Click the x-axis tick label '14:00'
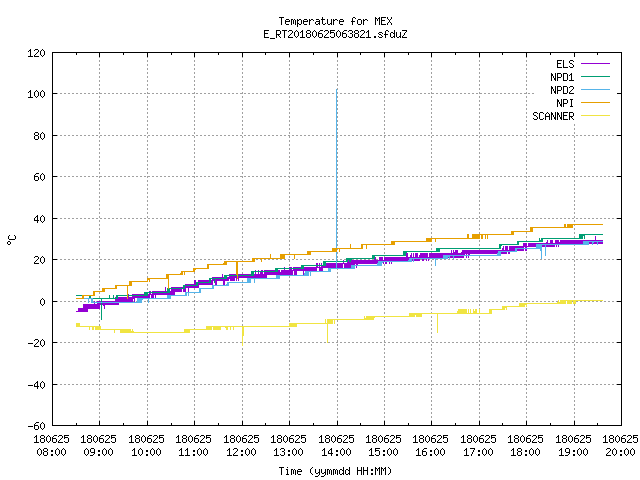The width and height of the screenshot is (640, 480). (x=336, y=452)
